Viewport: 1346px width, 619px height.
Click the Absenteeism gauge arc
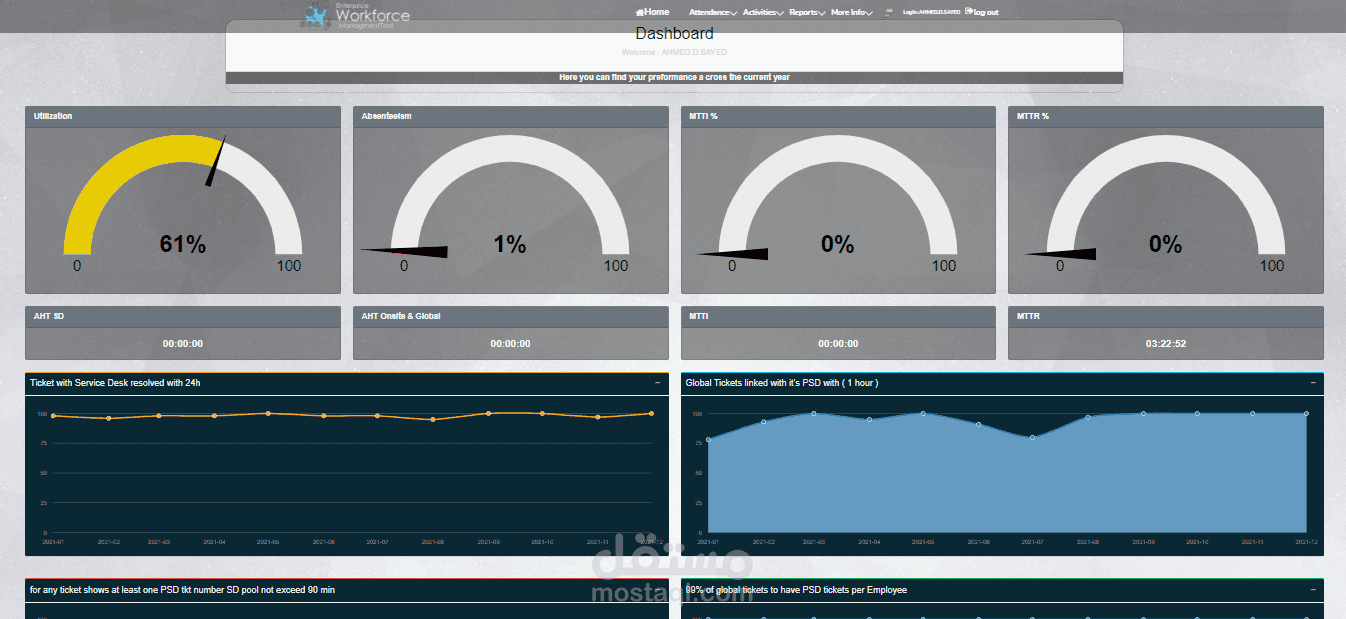(x=510, y=150)
